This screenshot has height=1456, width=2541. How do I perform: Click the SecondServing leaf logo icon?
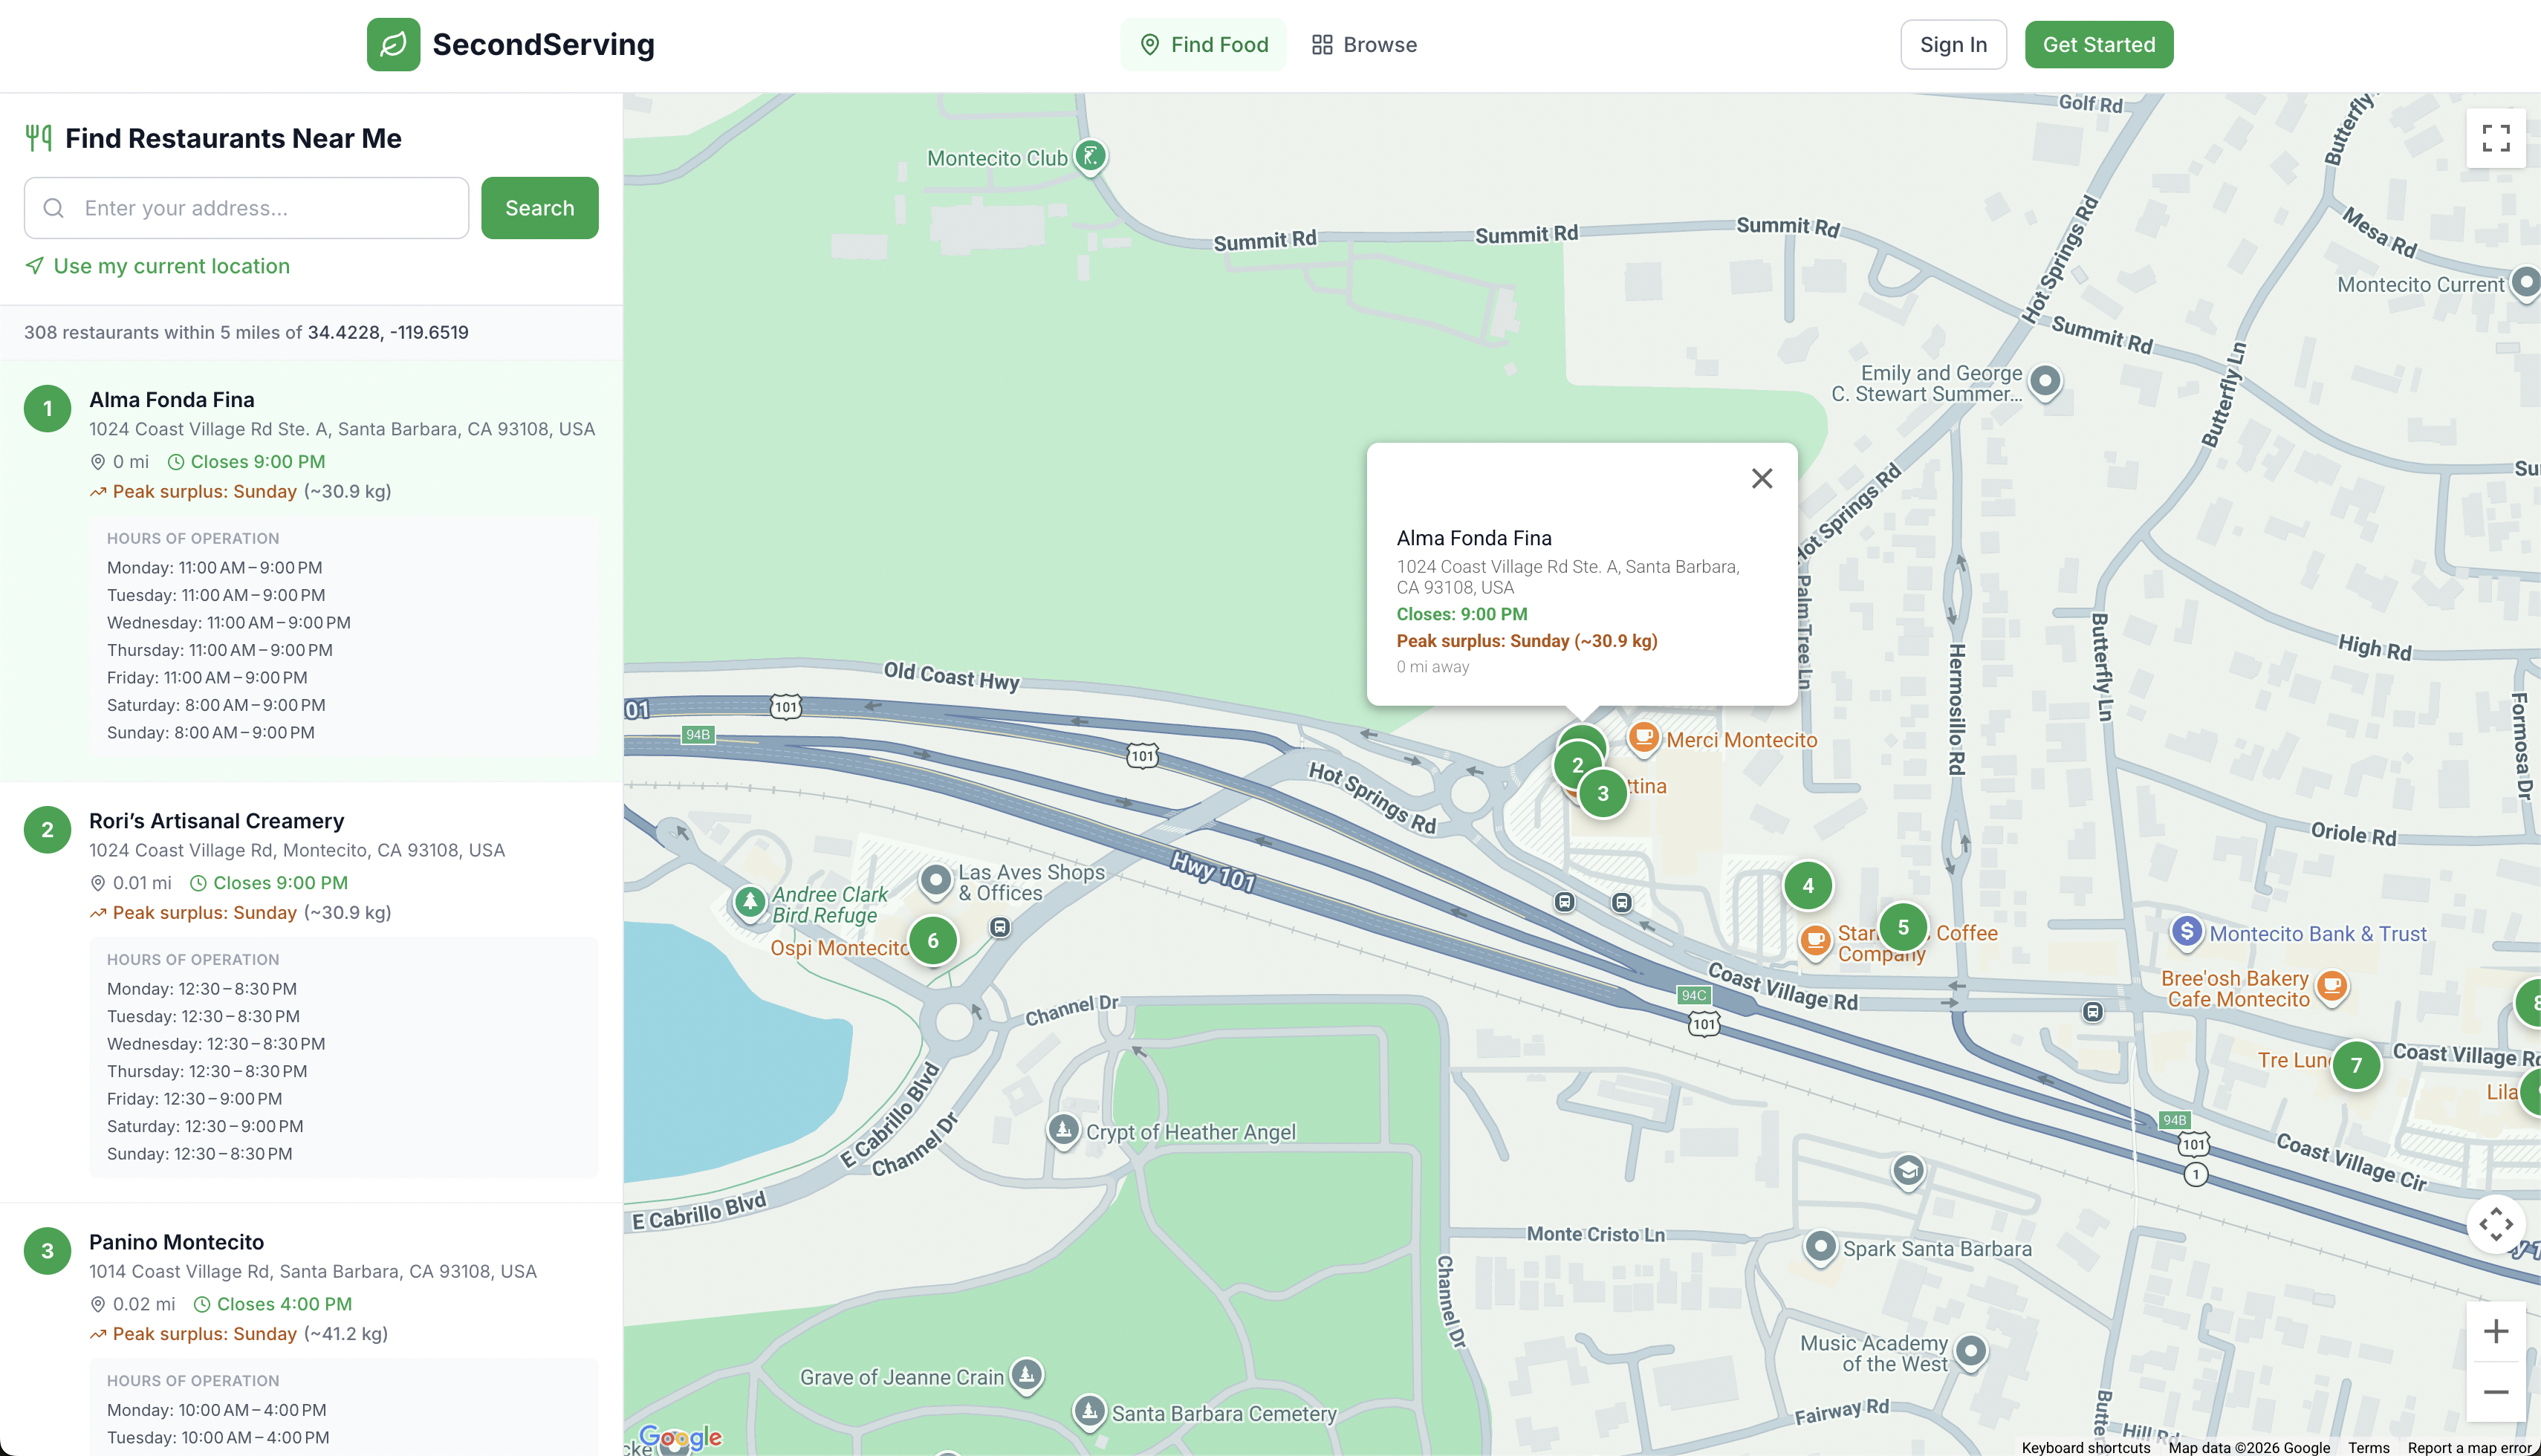[x=393, y=44]
